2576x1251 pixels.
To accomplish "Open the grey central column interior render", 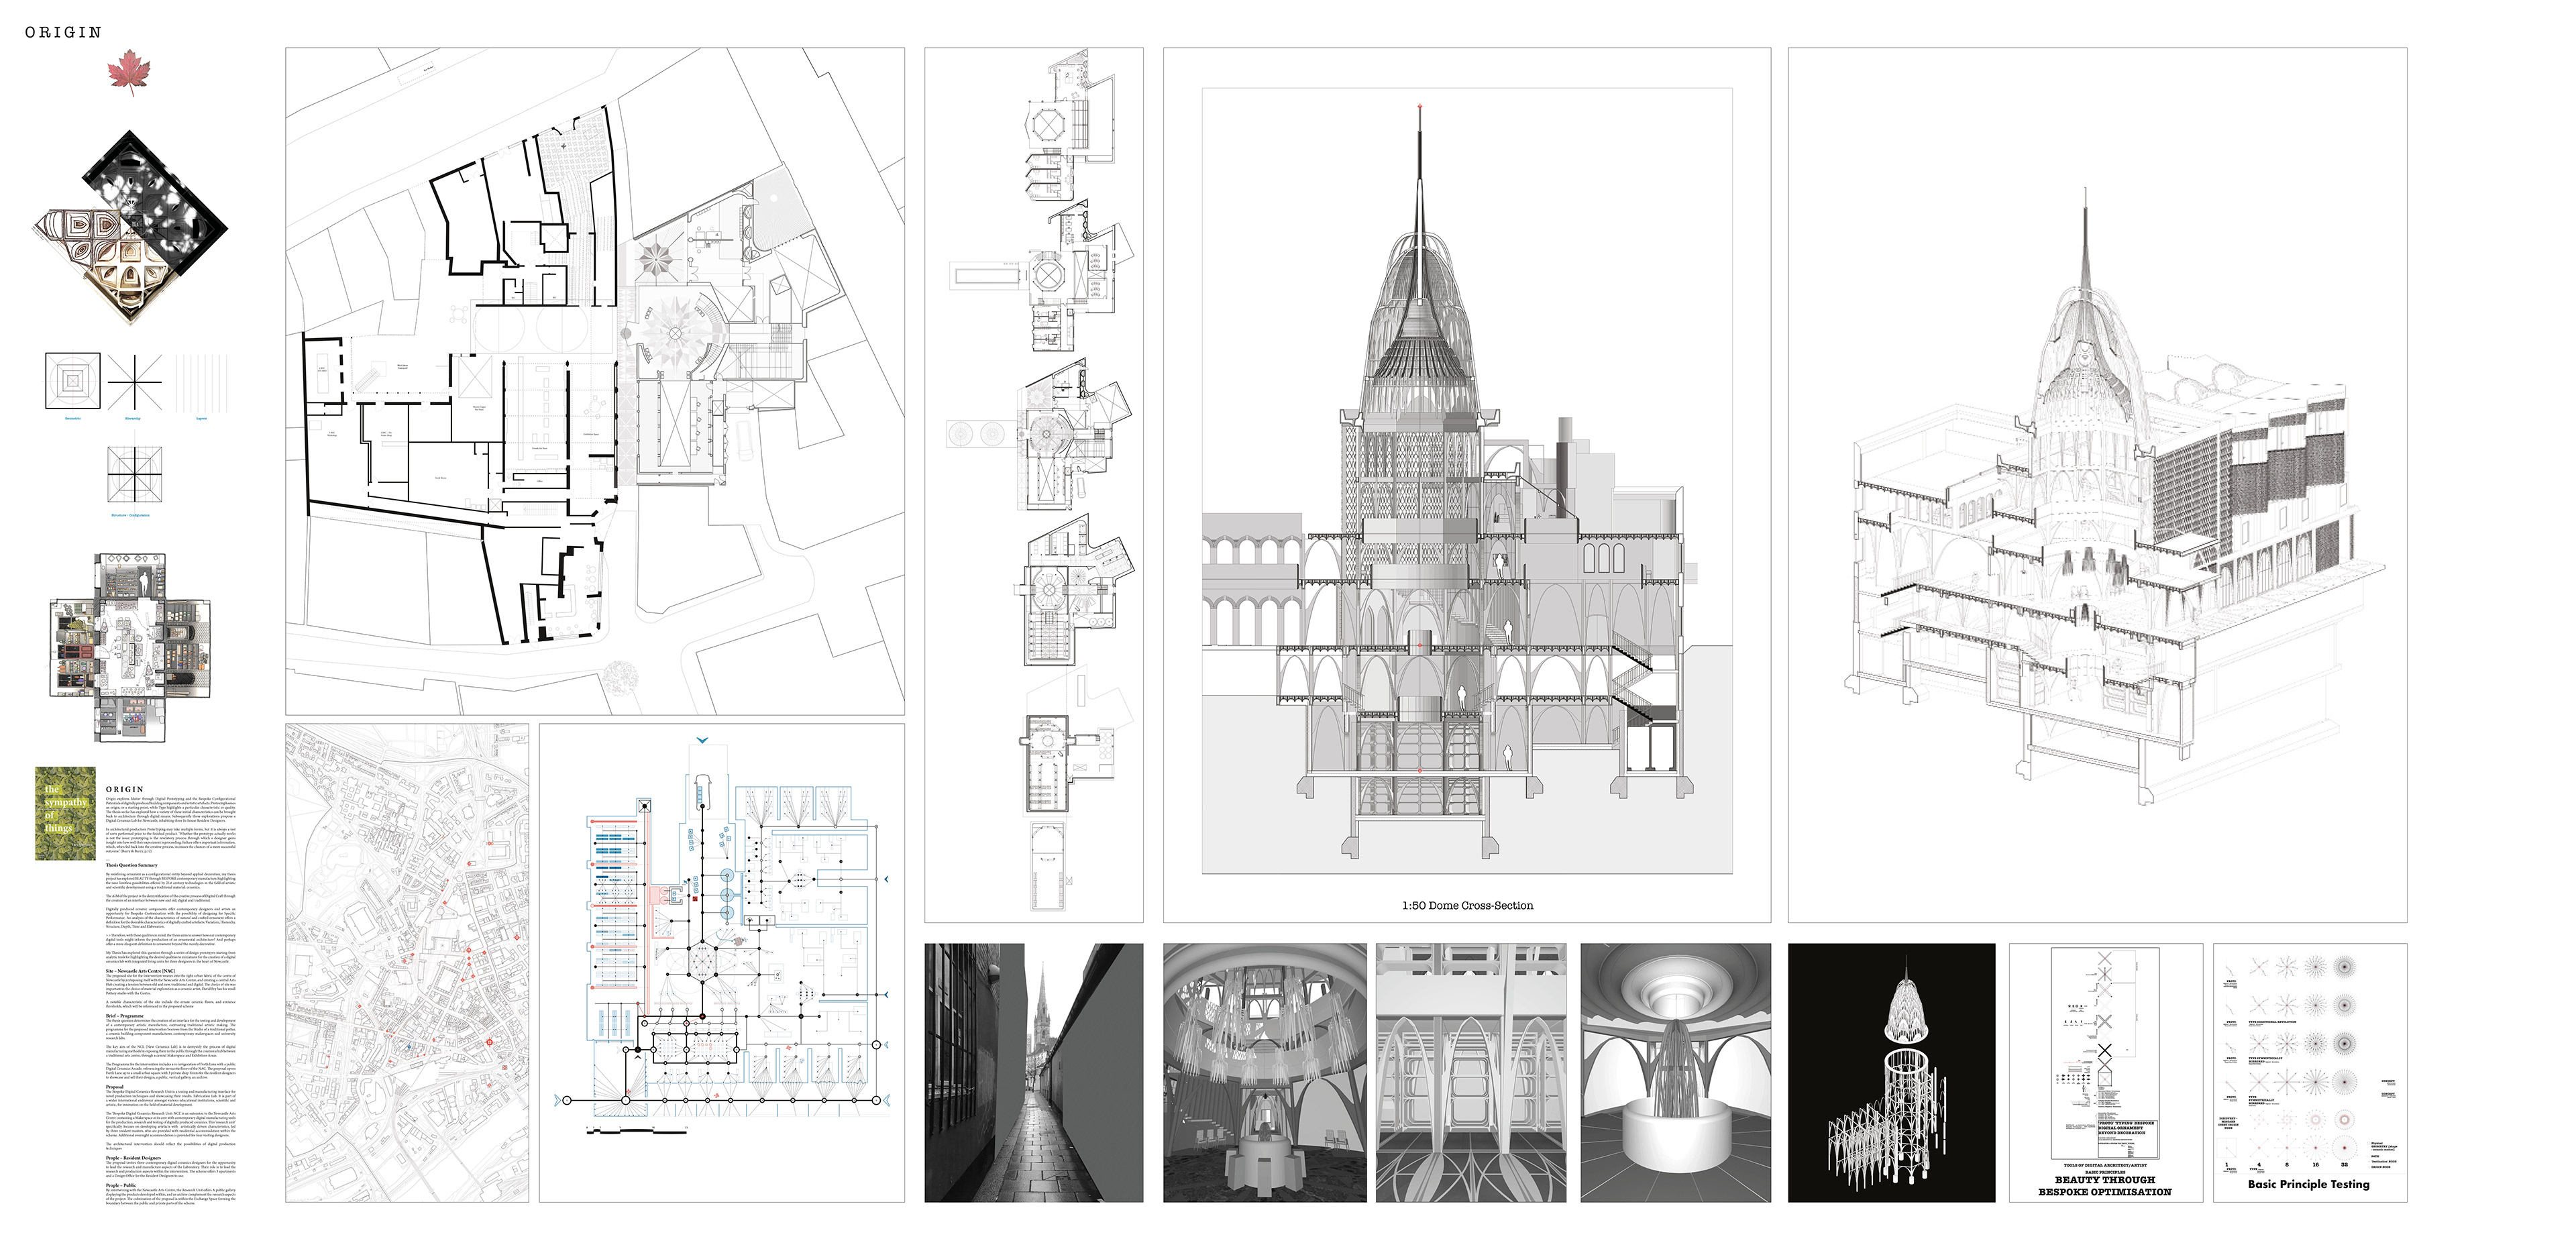I will pos(1675,1072).
